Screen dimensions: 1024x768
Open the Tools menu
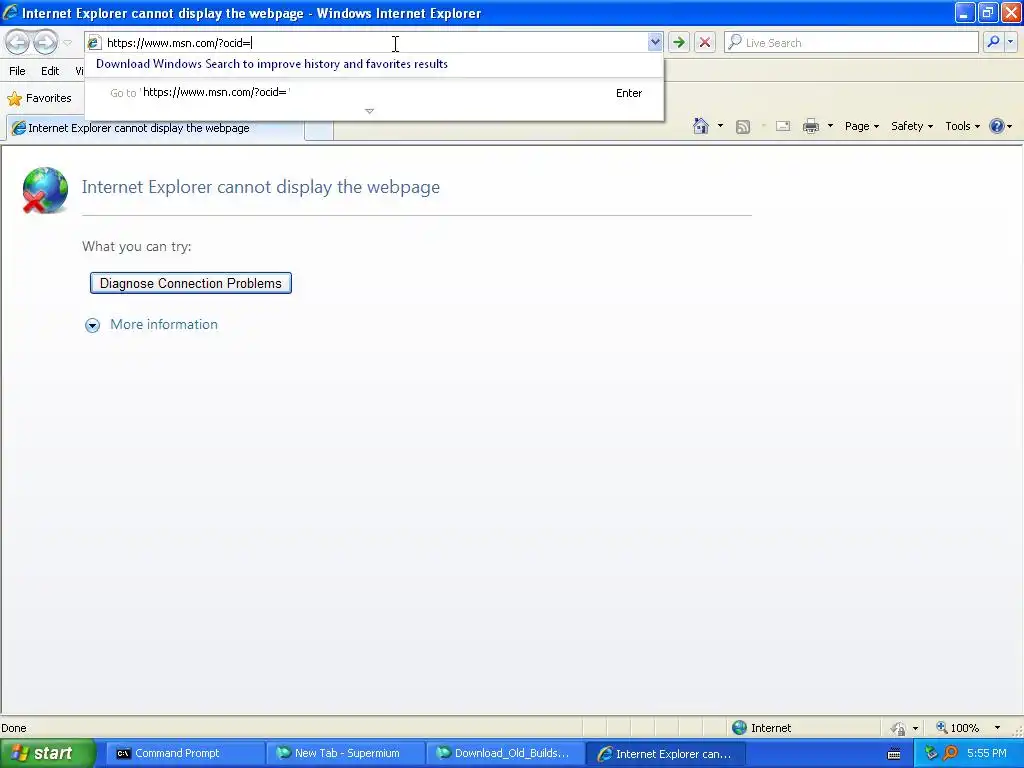pyautogui.click(x=962, y=126)
